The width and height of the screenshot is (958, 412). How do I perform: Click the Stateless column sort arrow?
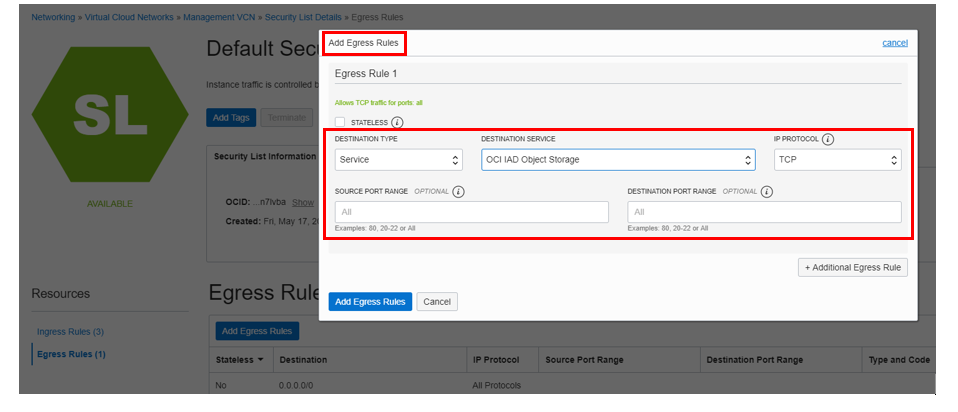coord(261,360)
